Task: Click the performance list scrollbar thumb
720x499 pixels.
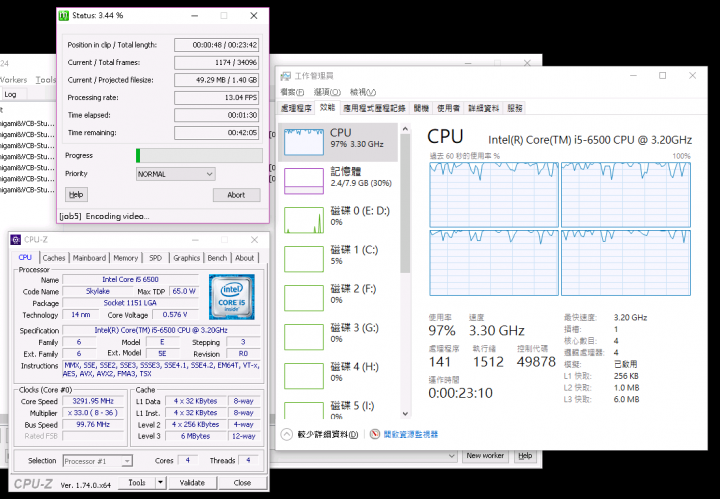Action: tap(405, 203)
